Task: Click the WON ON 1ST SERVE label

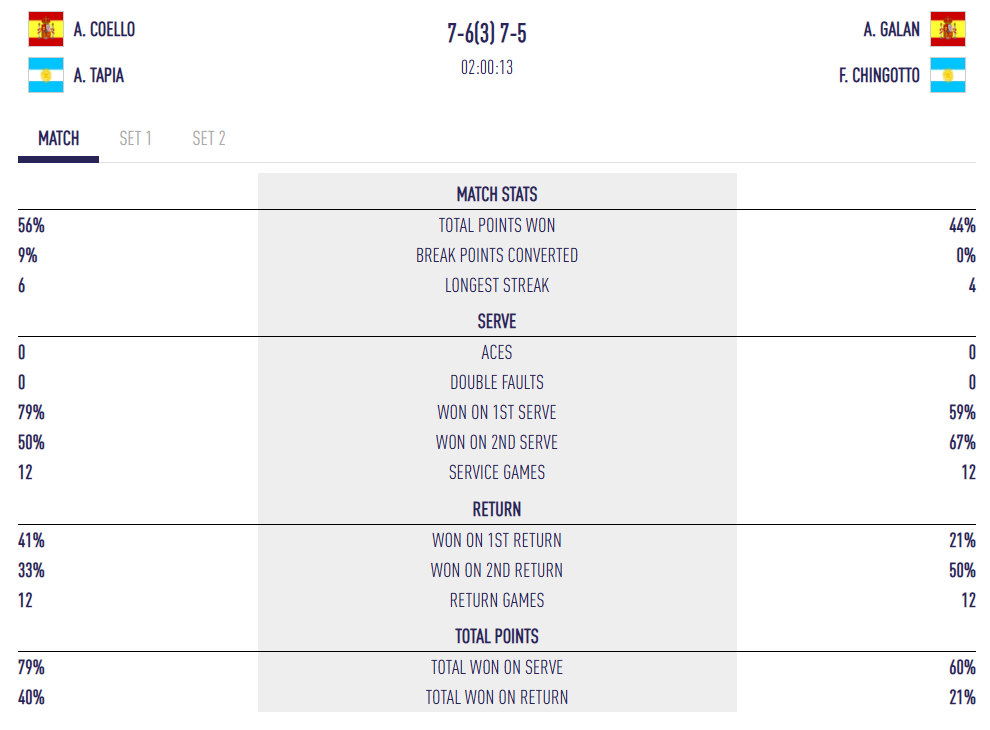Action: 497,413
